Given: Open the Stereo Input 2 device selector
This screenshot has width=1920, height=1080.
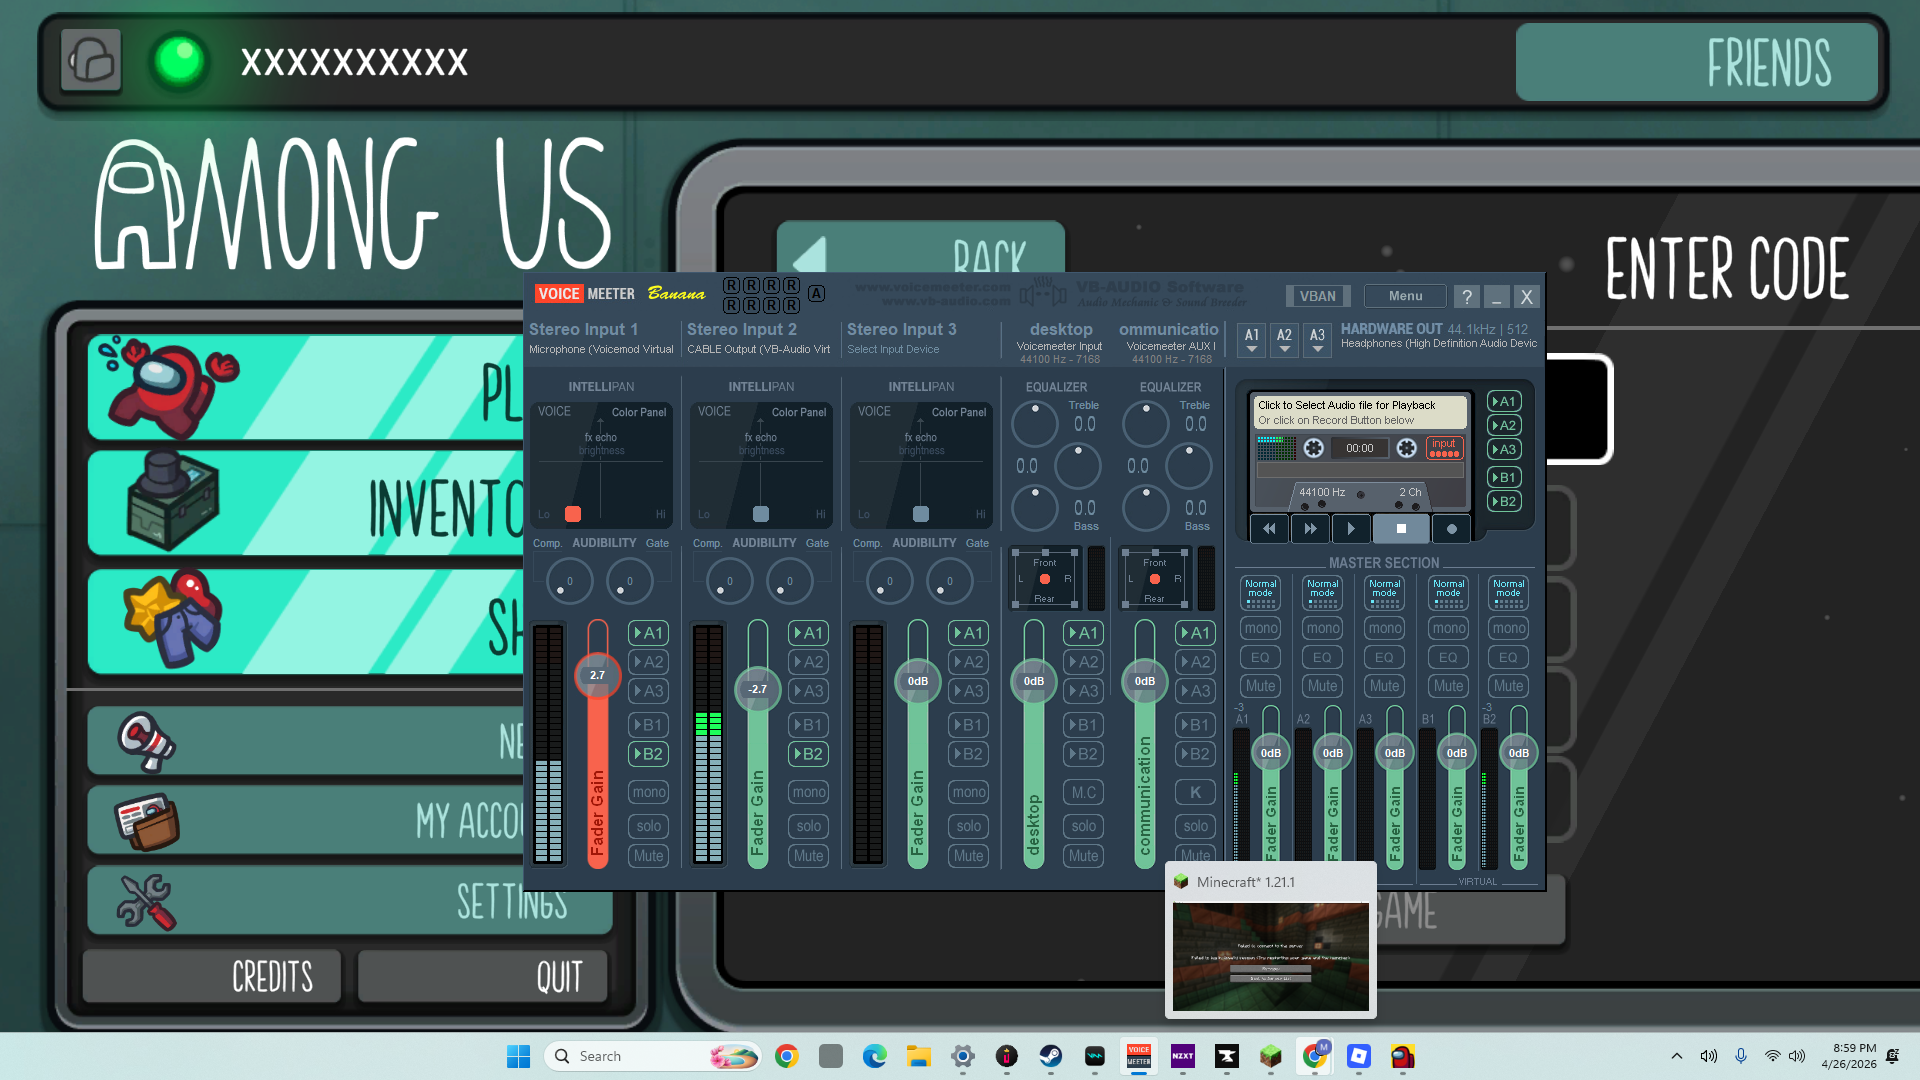Looking at the screenshot, I should pyautogui.click(x=758, y=349).
